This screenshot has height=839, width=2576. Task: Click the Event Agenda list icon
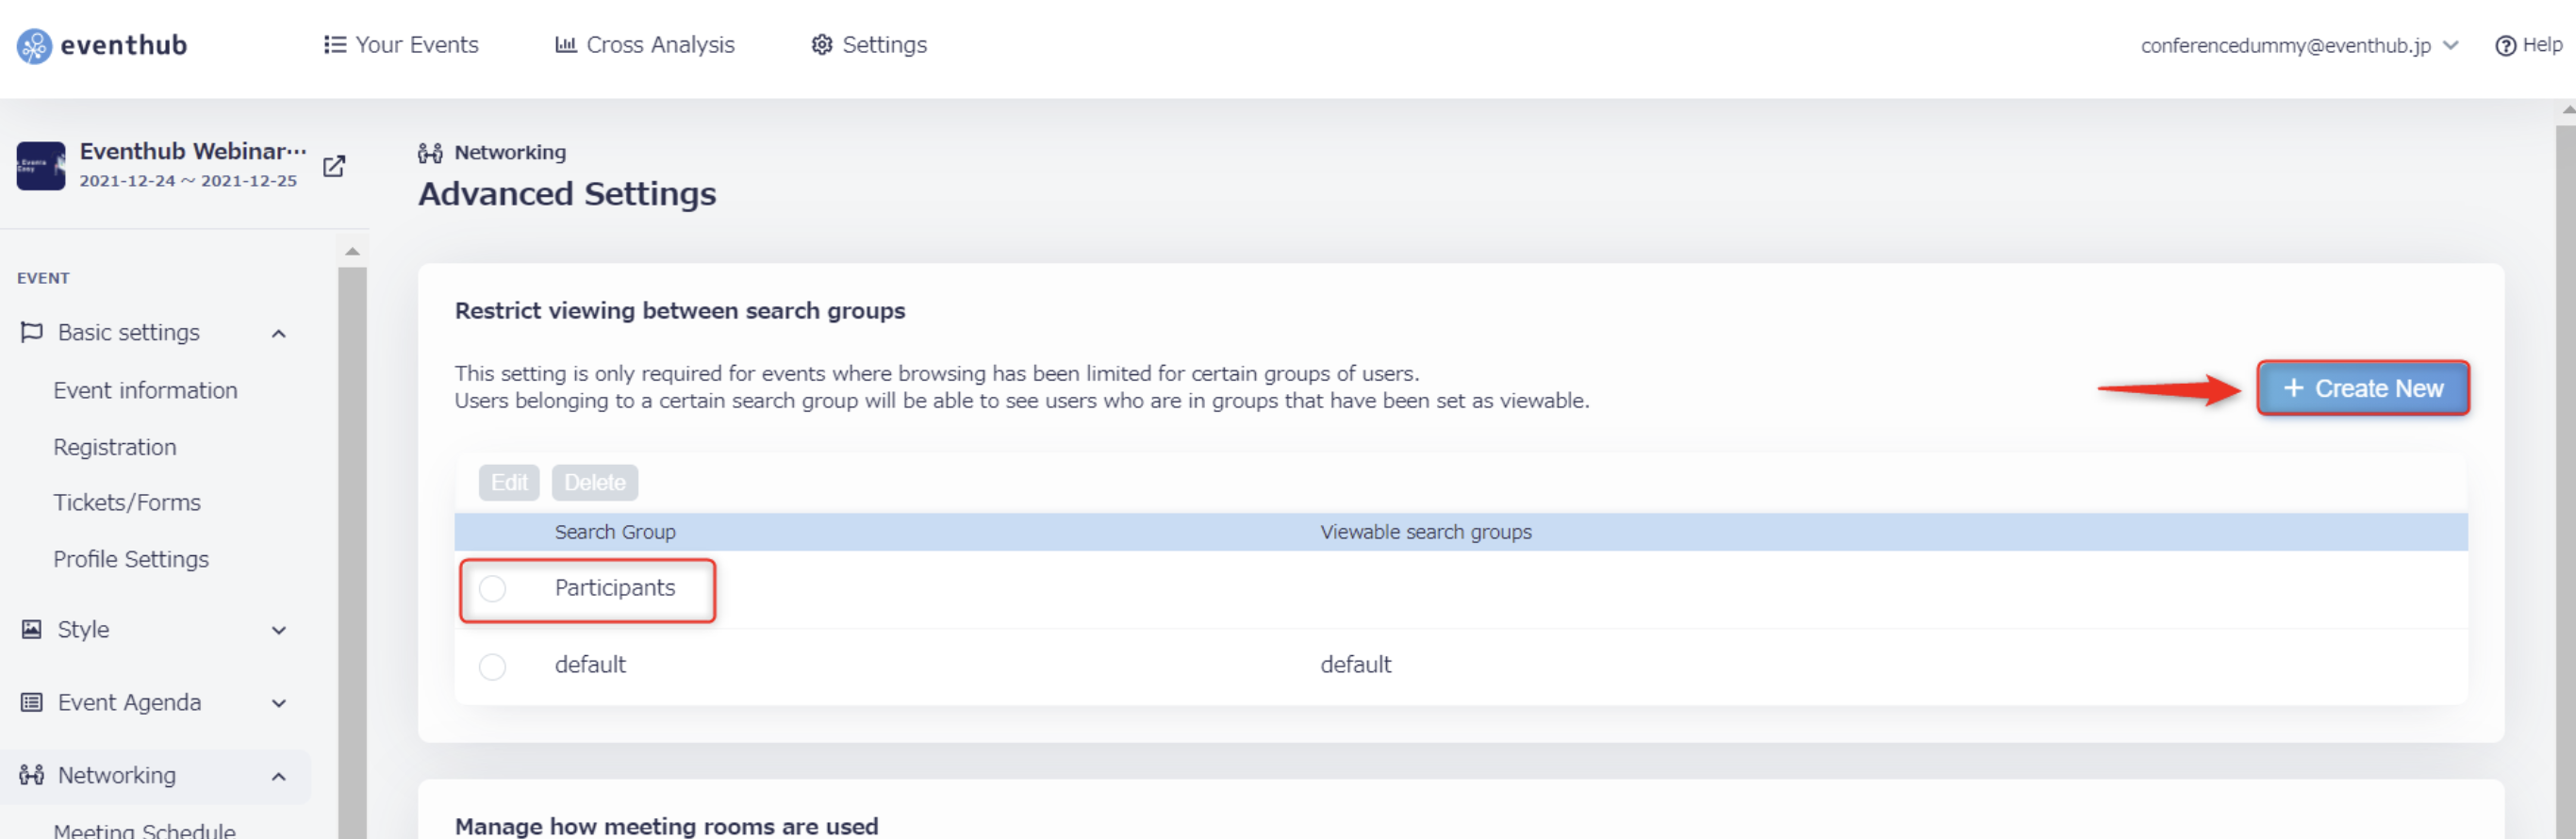[x=32, y=703]
